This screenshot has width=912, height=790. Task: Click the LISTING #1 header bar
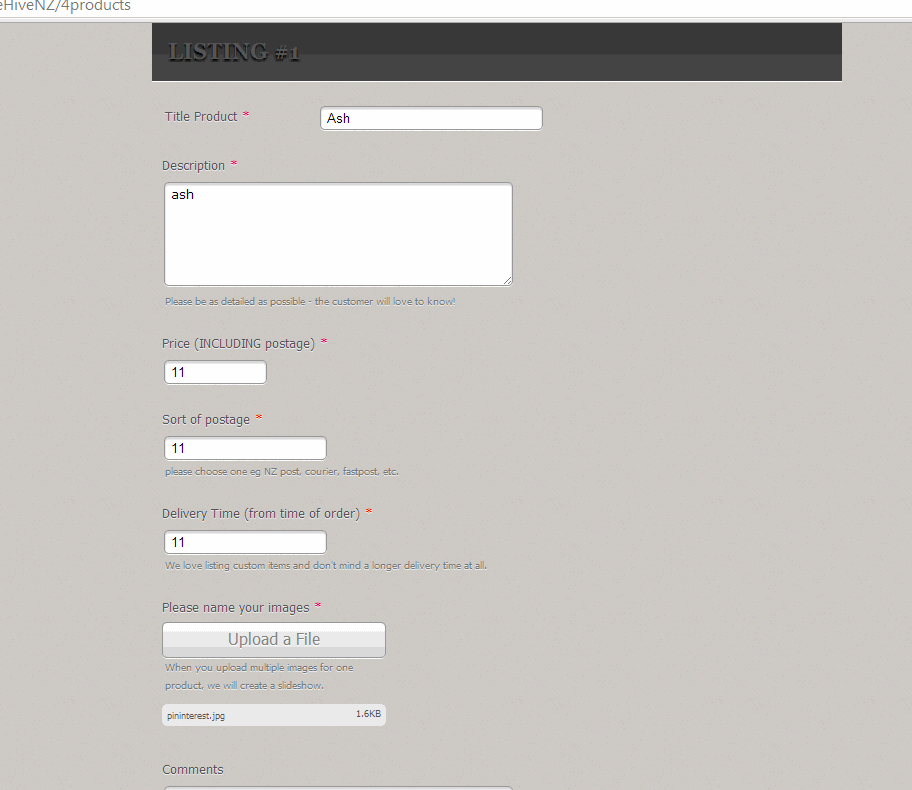[x=496, y=52]
